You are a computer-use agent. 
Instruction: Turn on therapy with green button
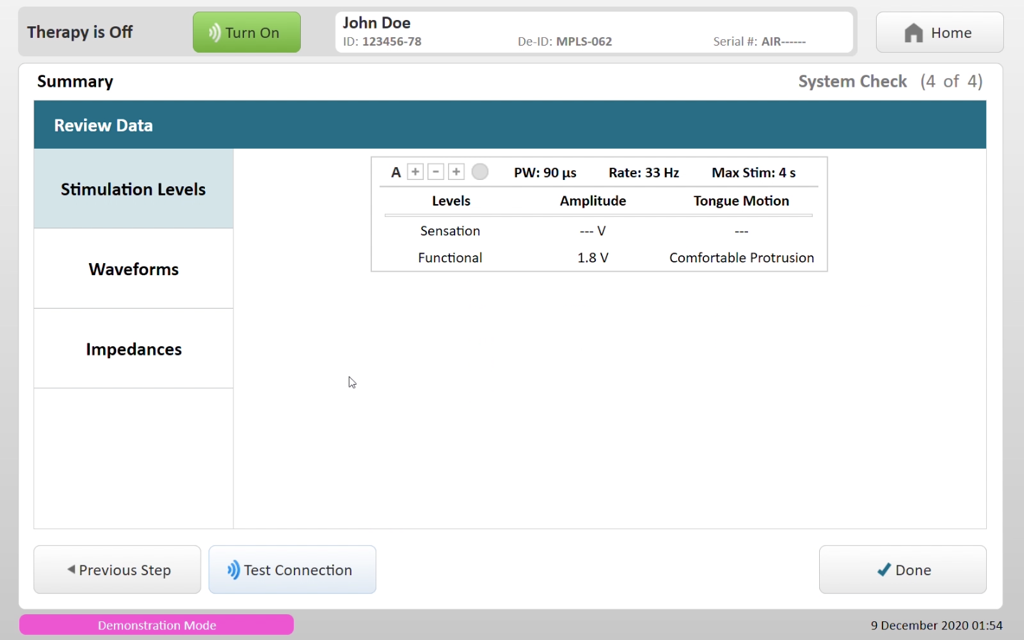click(x=247, y=32)
